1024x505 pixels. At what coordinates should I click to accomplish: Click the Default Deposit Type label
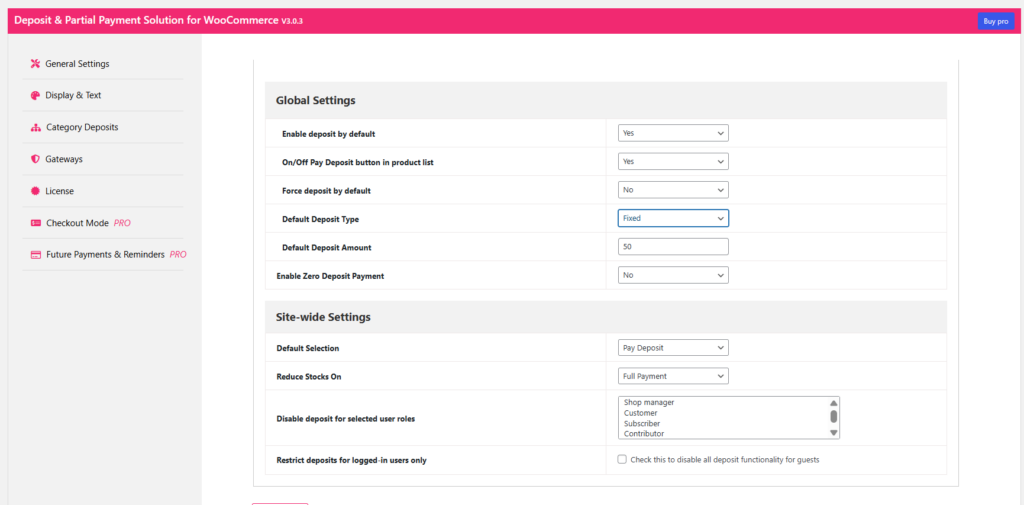(321, 220)
